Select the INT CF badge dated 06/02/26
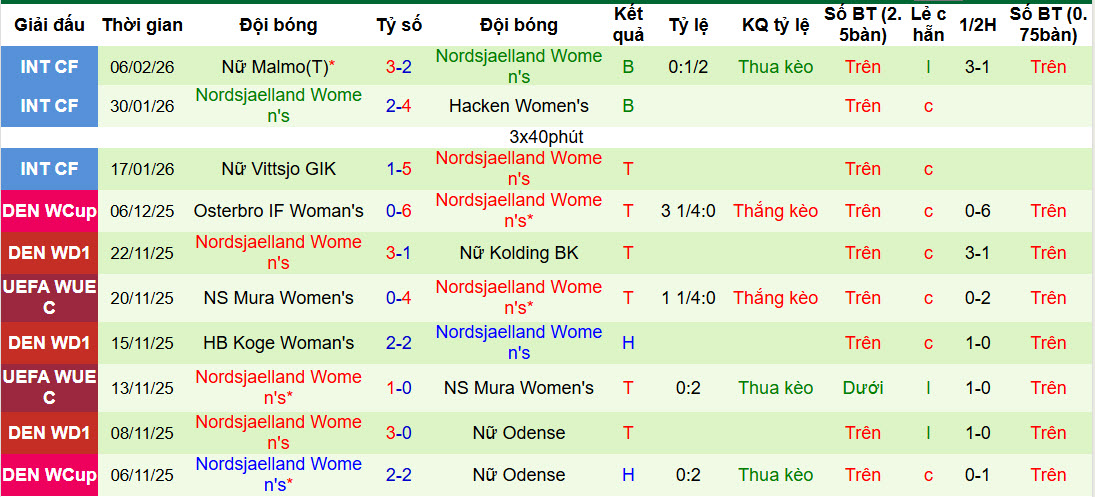Viewport: 1095px width, 497px height. pyautogui.click(x=49, y=67)
